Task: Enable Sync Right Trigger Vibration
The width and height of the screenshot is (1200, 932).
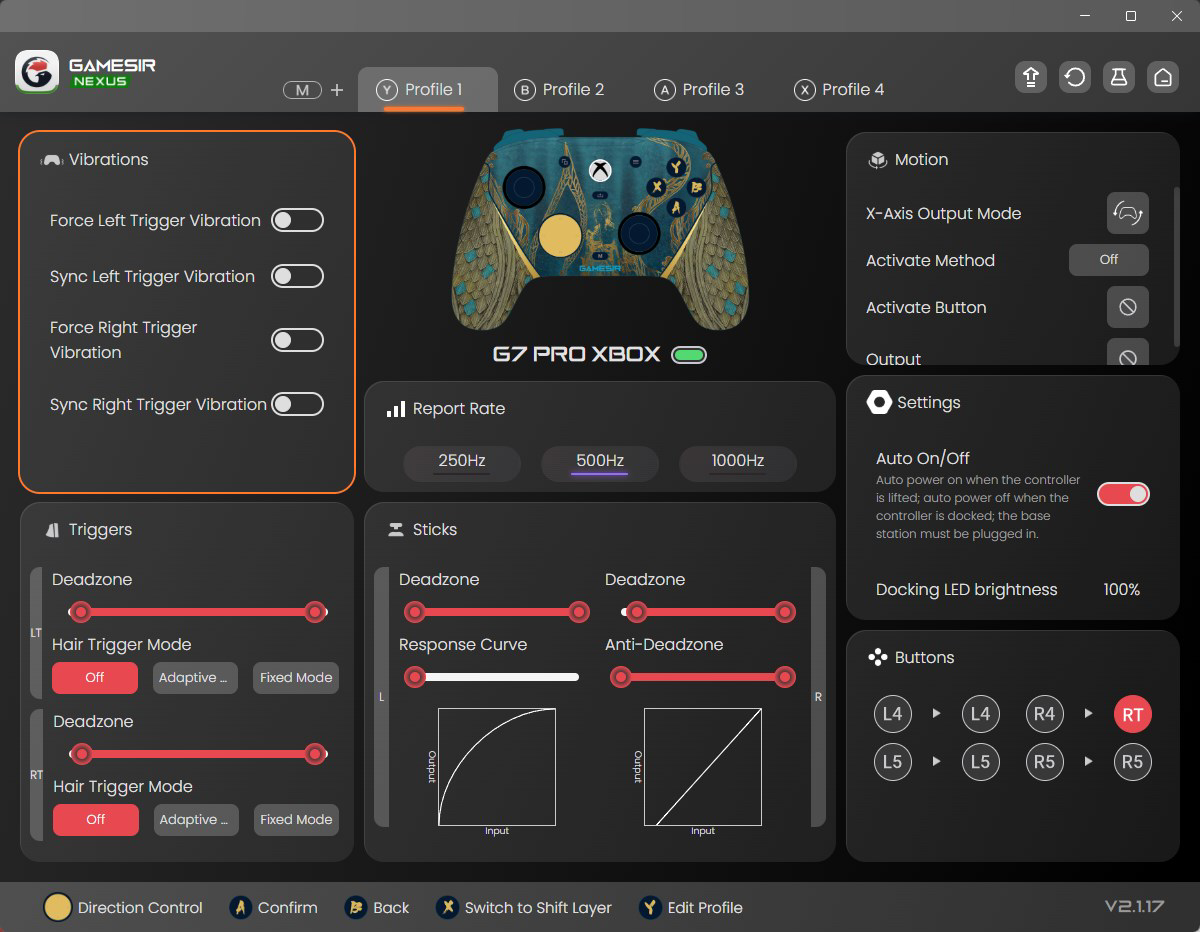Action: click(x=297, y=404)
